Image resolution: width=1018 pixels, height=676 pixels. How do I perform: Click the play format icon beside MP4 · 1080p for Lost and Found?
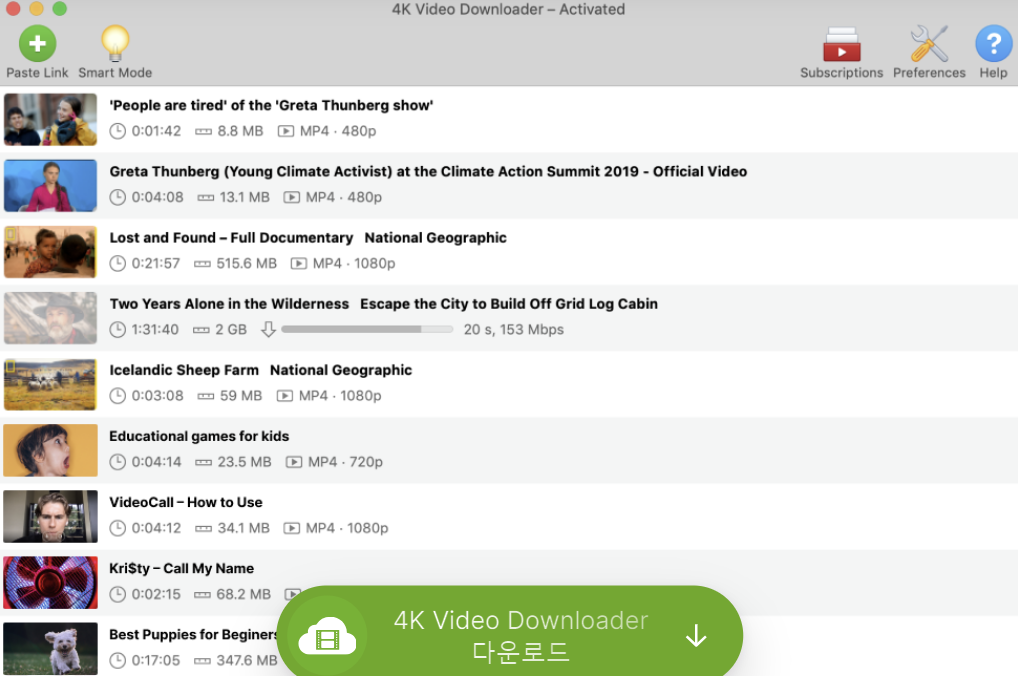click(299, 264)
